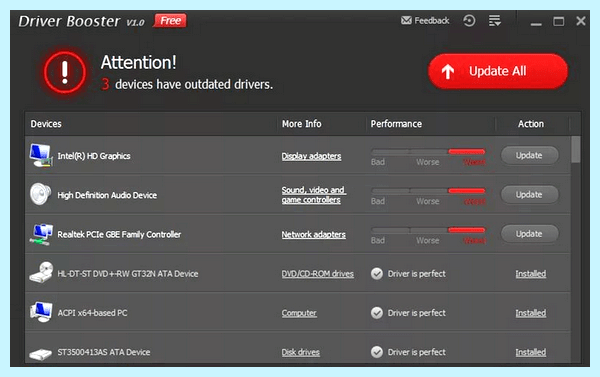Click the Realtek network controller icon

41,234
